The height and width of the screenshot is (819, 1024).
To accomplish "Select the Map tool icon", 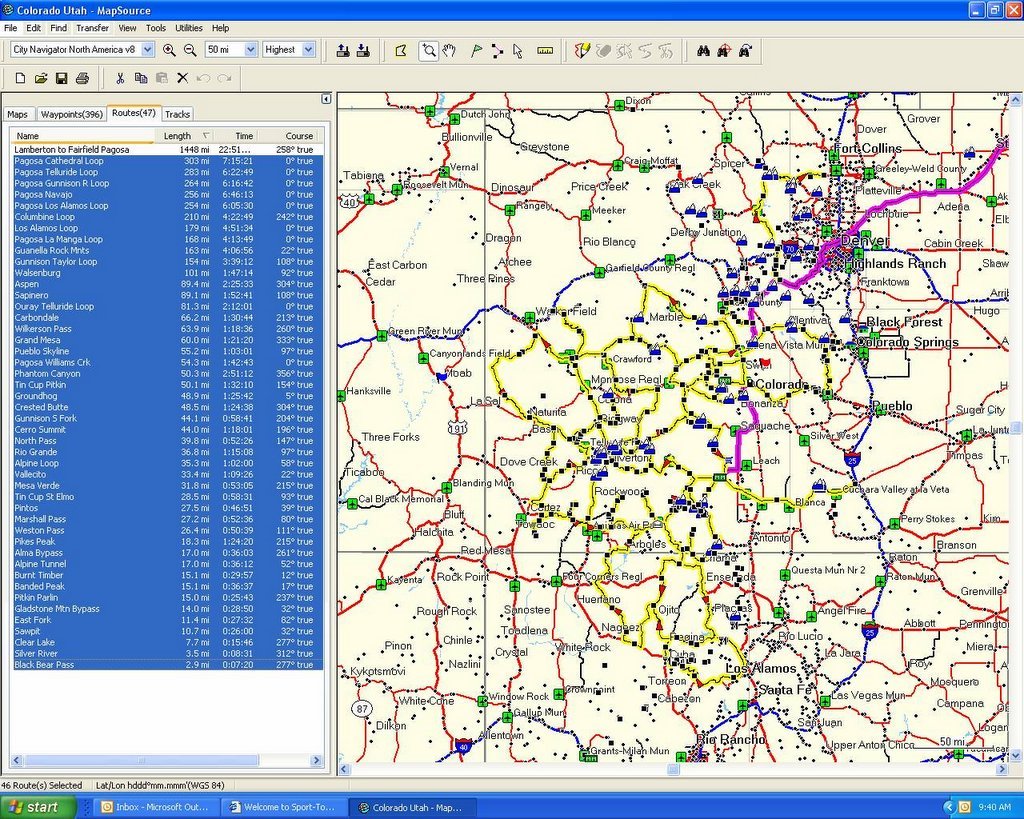I will tap(401, 50).
